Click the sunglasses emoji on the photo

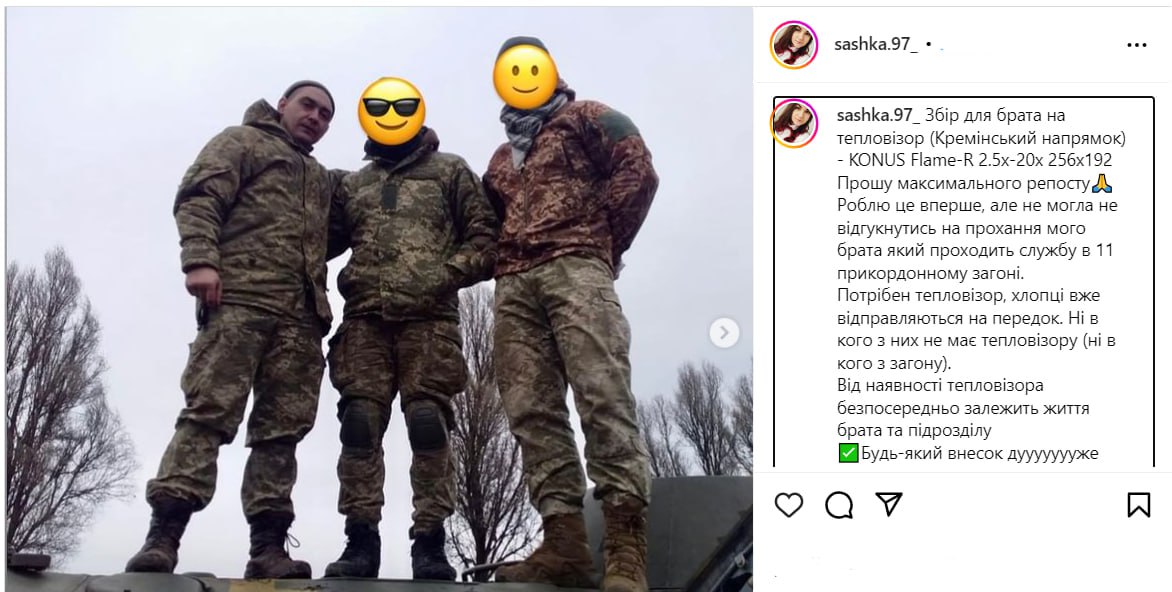click(x=392, y=111)
